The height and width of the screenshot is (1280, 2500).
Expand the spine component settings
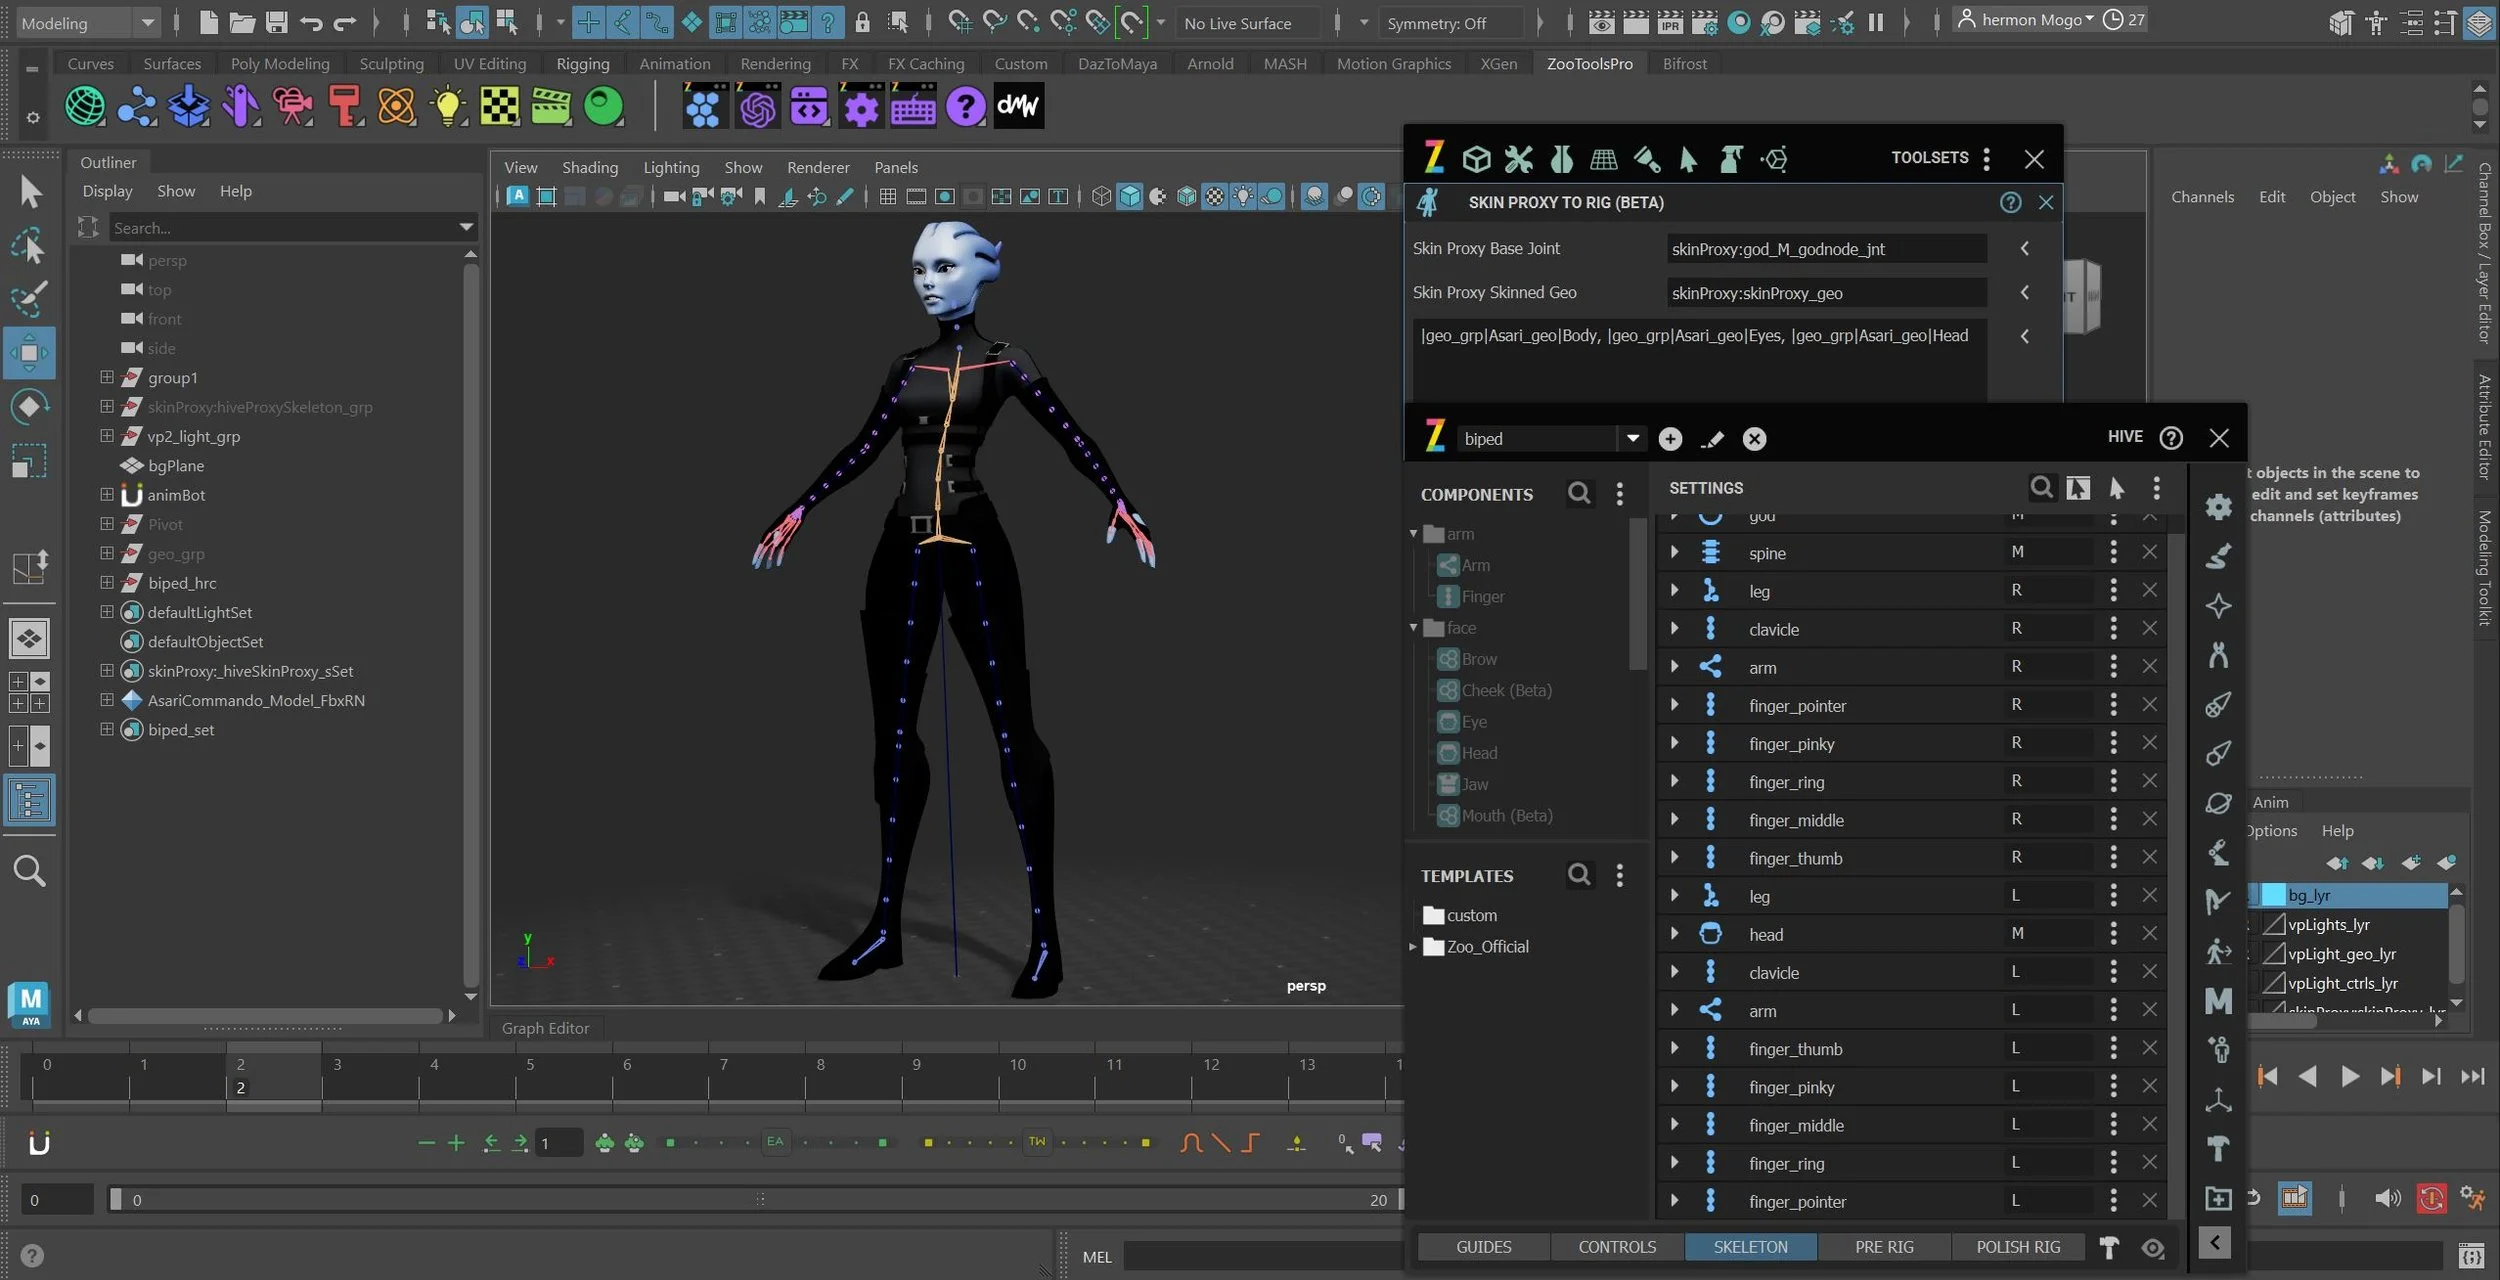pos(1674,552)
